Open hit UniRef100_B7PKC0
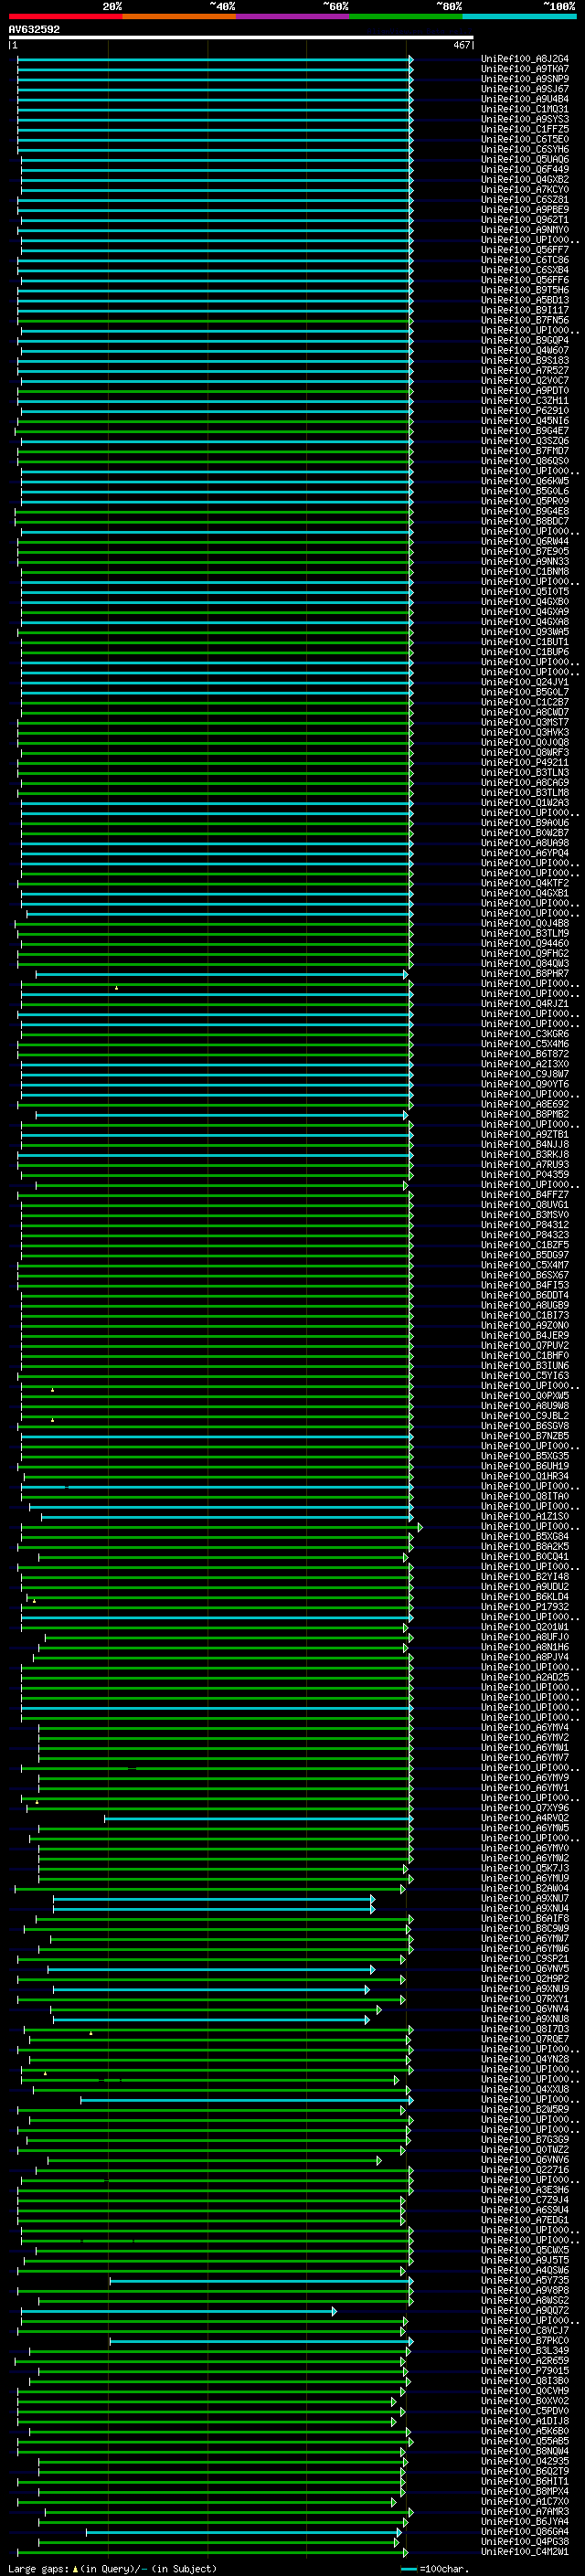This screenshot has height=2576, width=585. point(525,2341)
